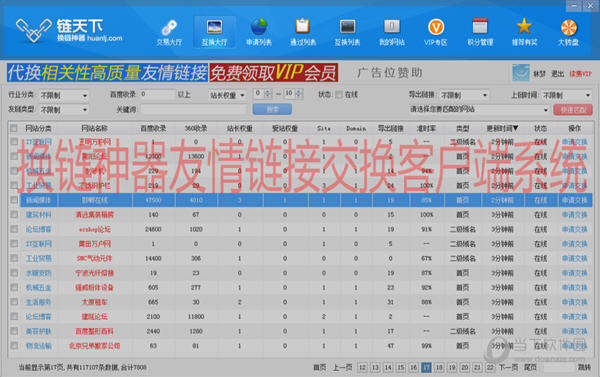Sort by the 360收录 column header
This screenshot has height=377, width=600.
click(196, 128)
